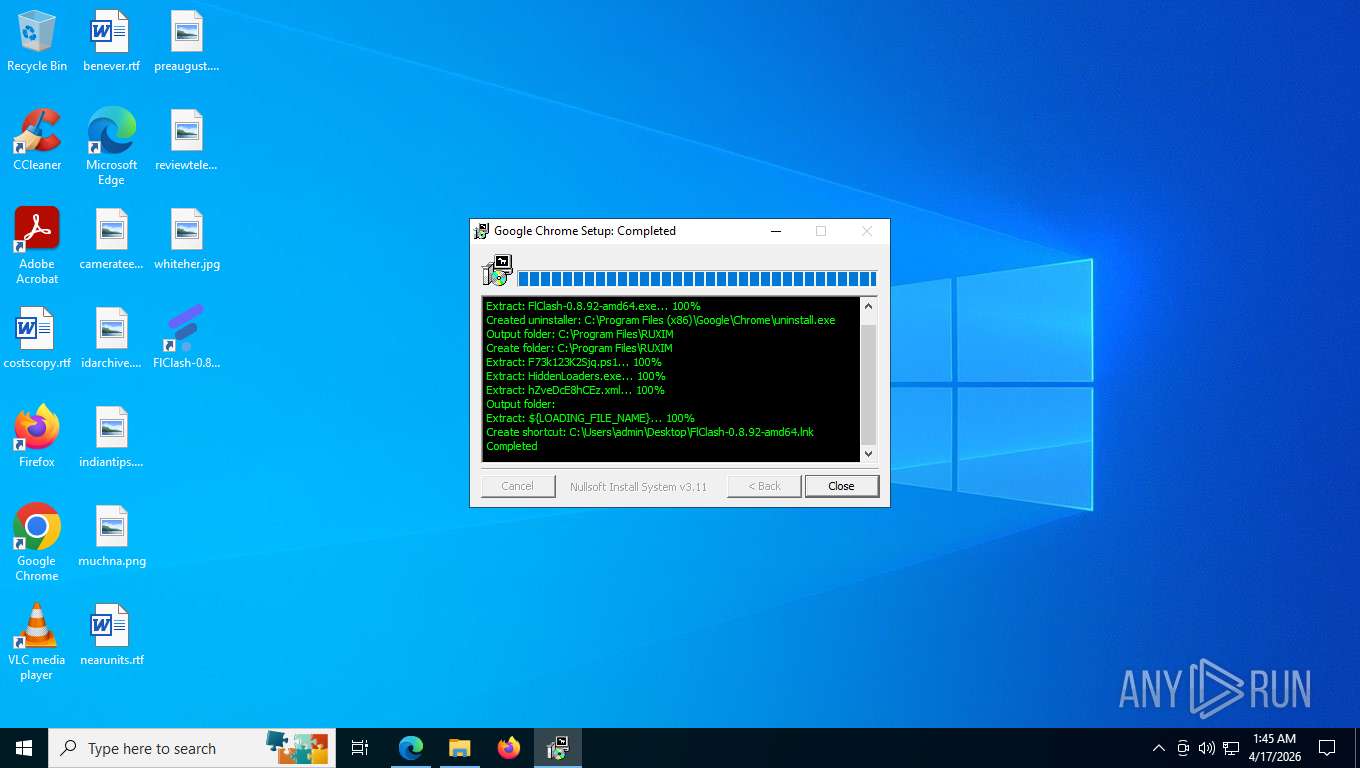Click the 'Extract: HiddenLoaders.exe' log line

[575, 376]
